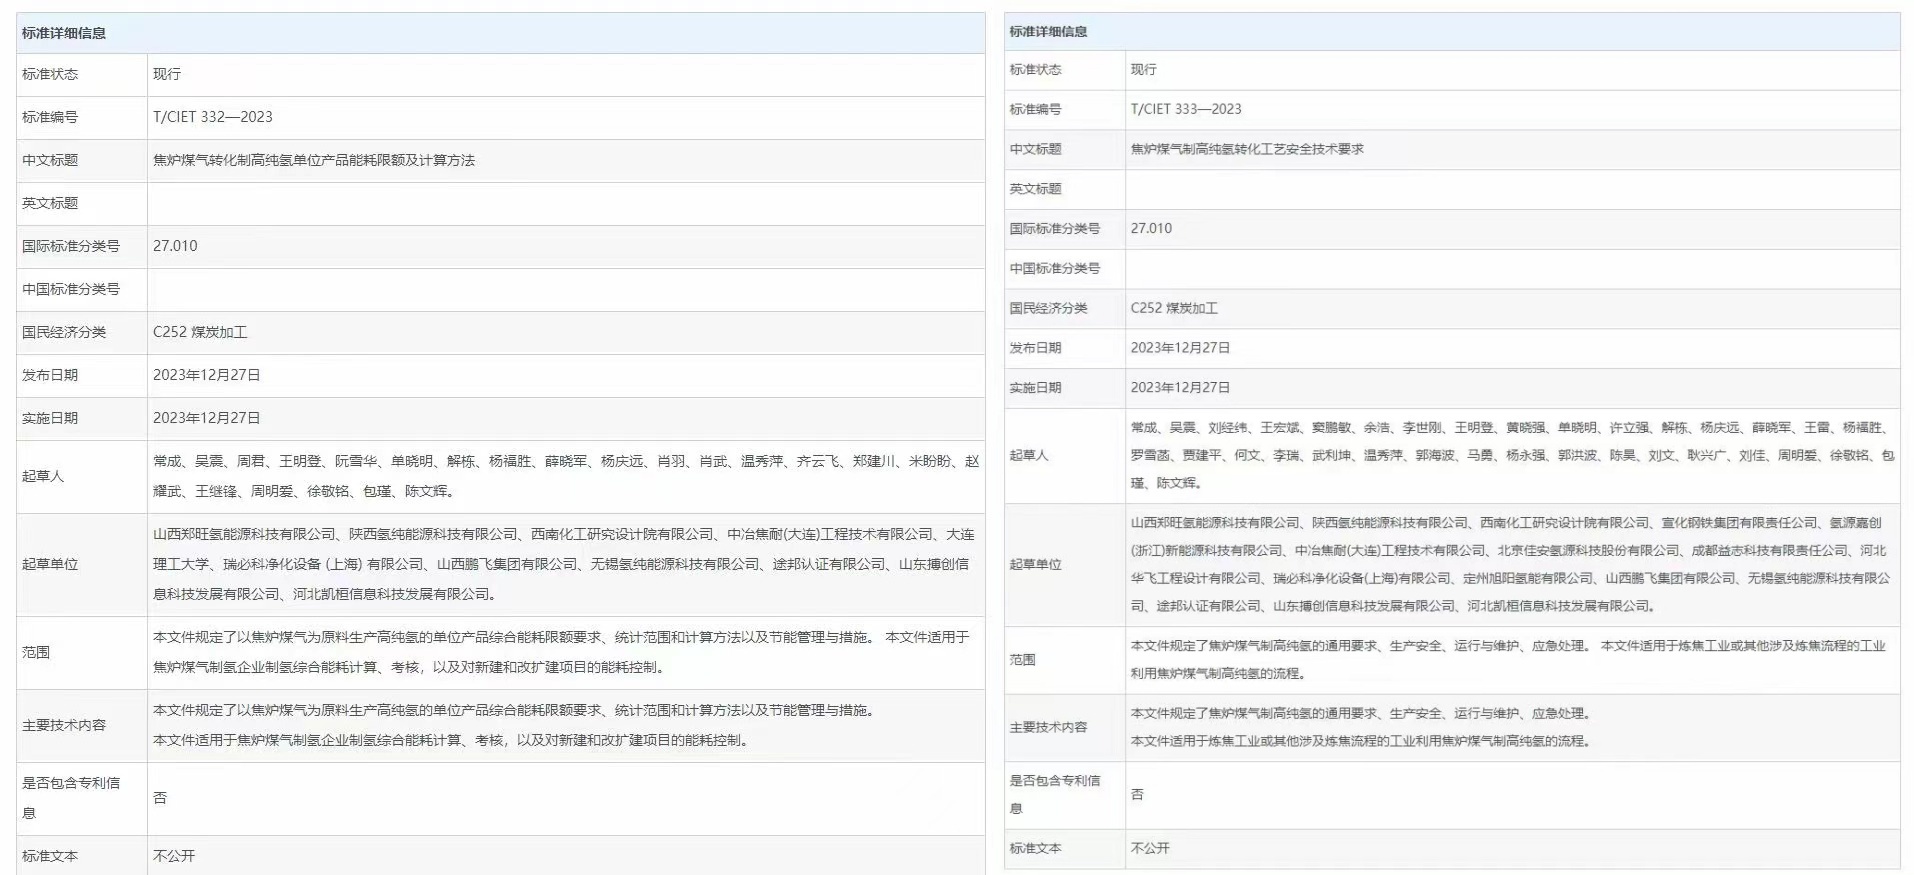Click right table 中文标题 label
The image size is (1914, 875).
pos(1035,149)
